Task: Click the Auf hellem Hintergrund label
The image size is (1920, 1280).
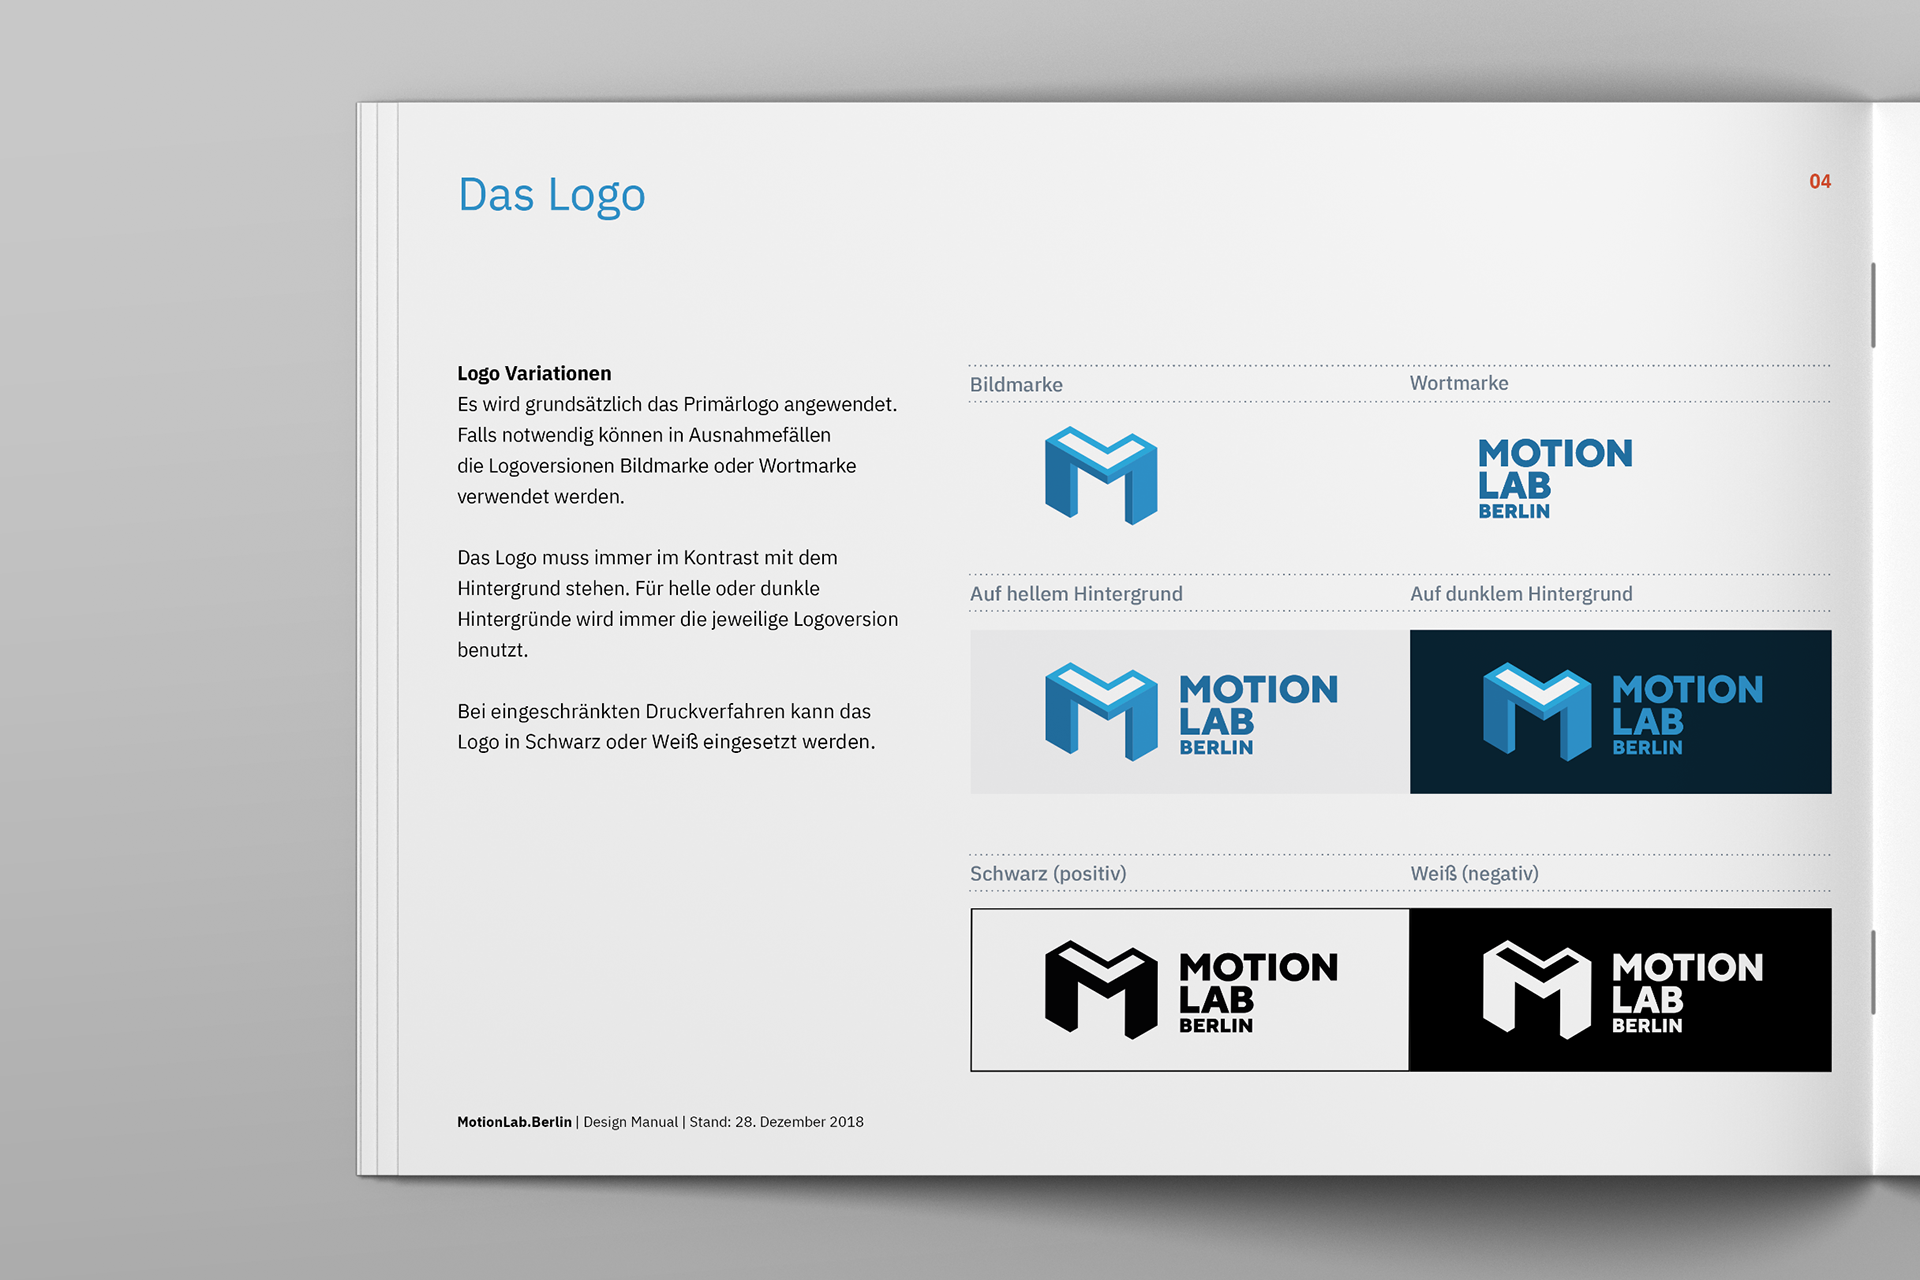Action: click(x=1076, y=594)
